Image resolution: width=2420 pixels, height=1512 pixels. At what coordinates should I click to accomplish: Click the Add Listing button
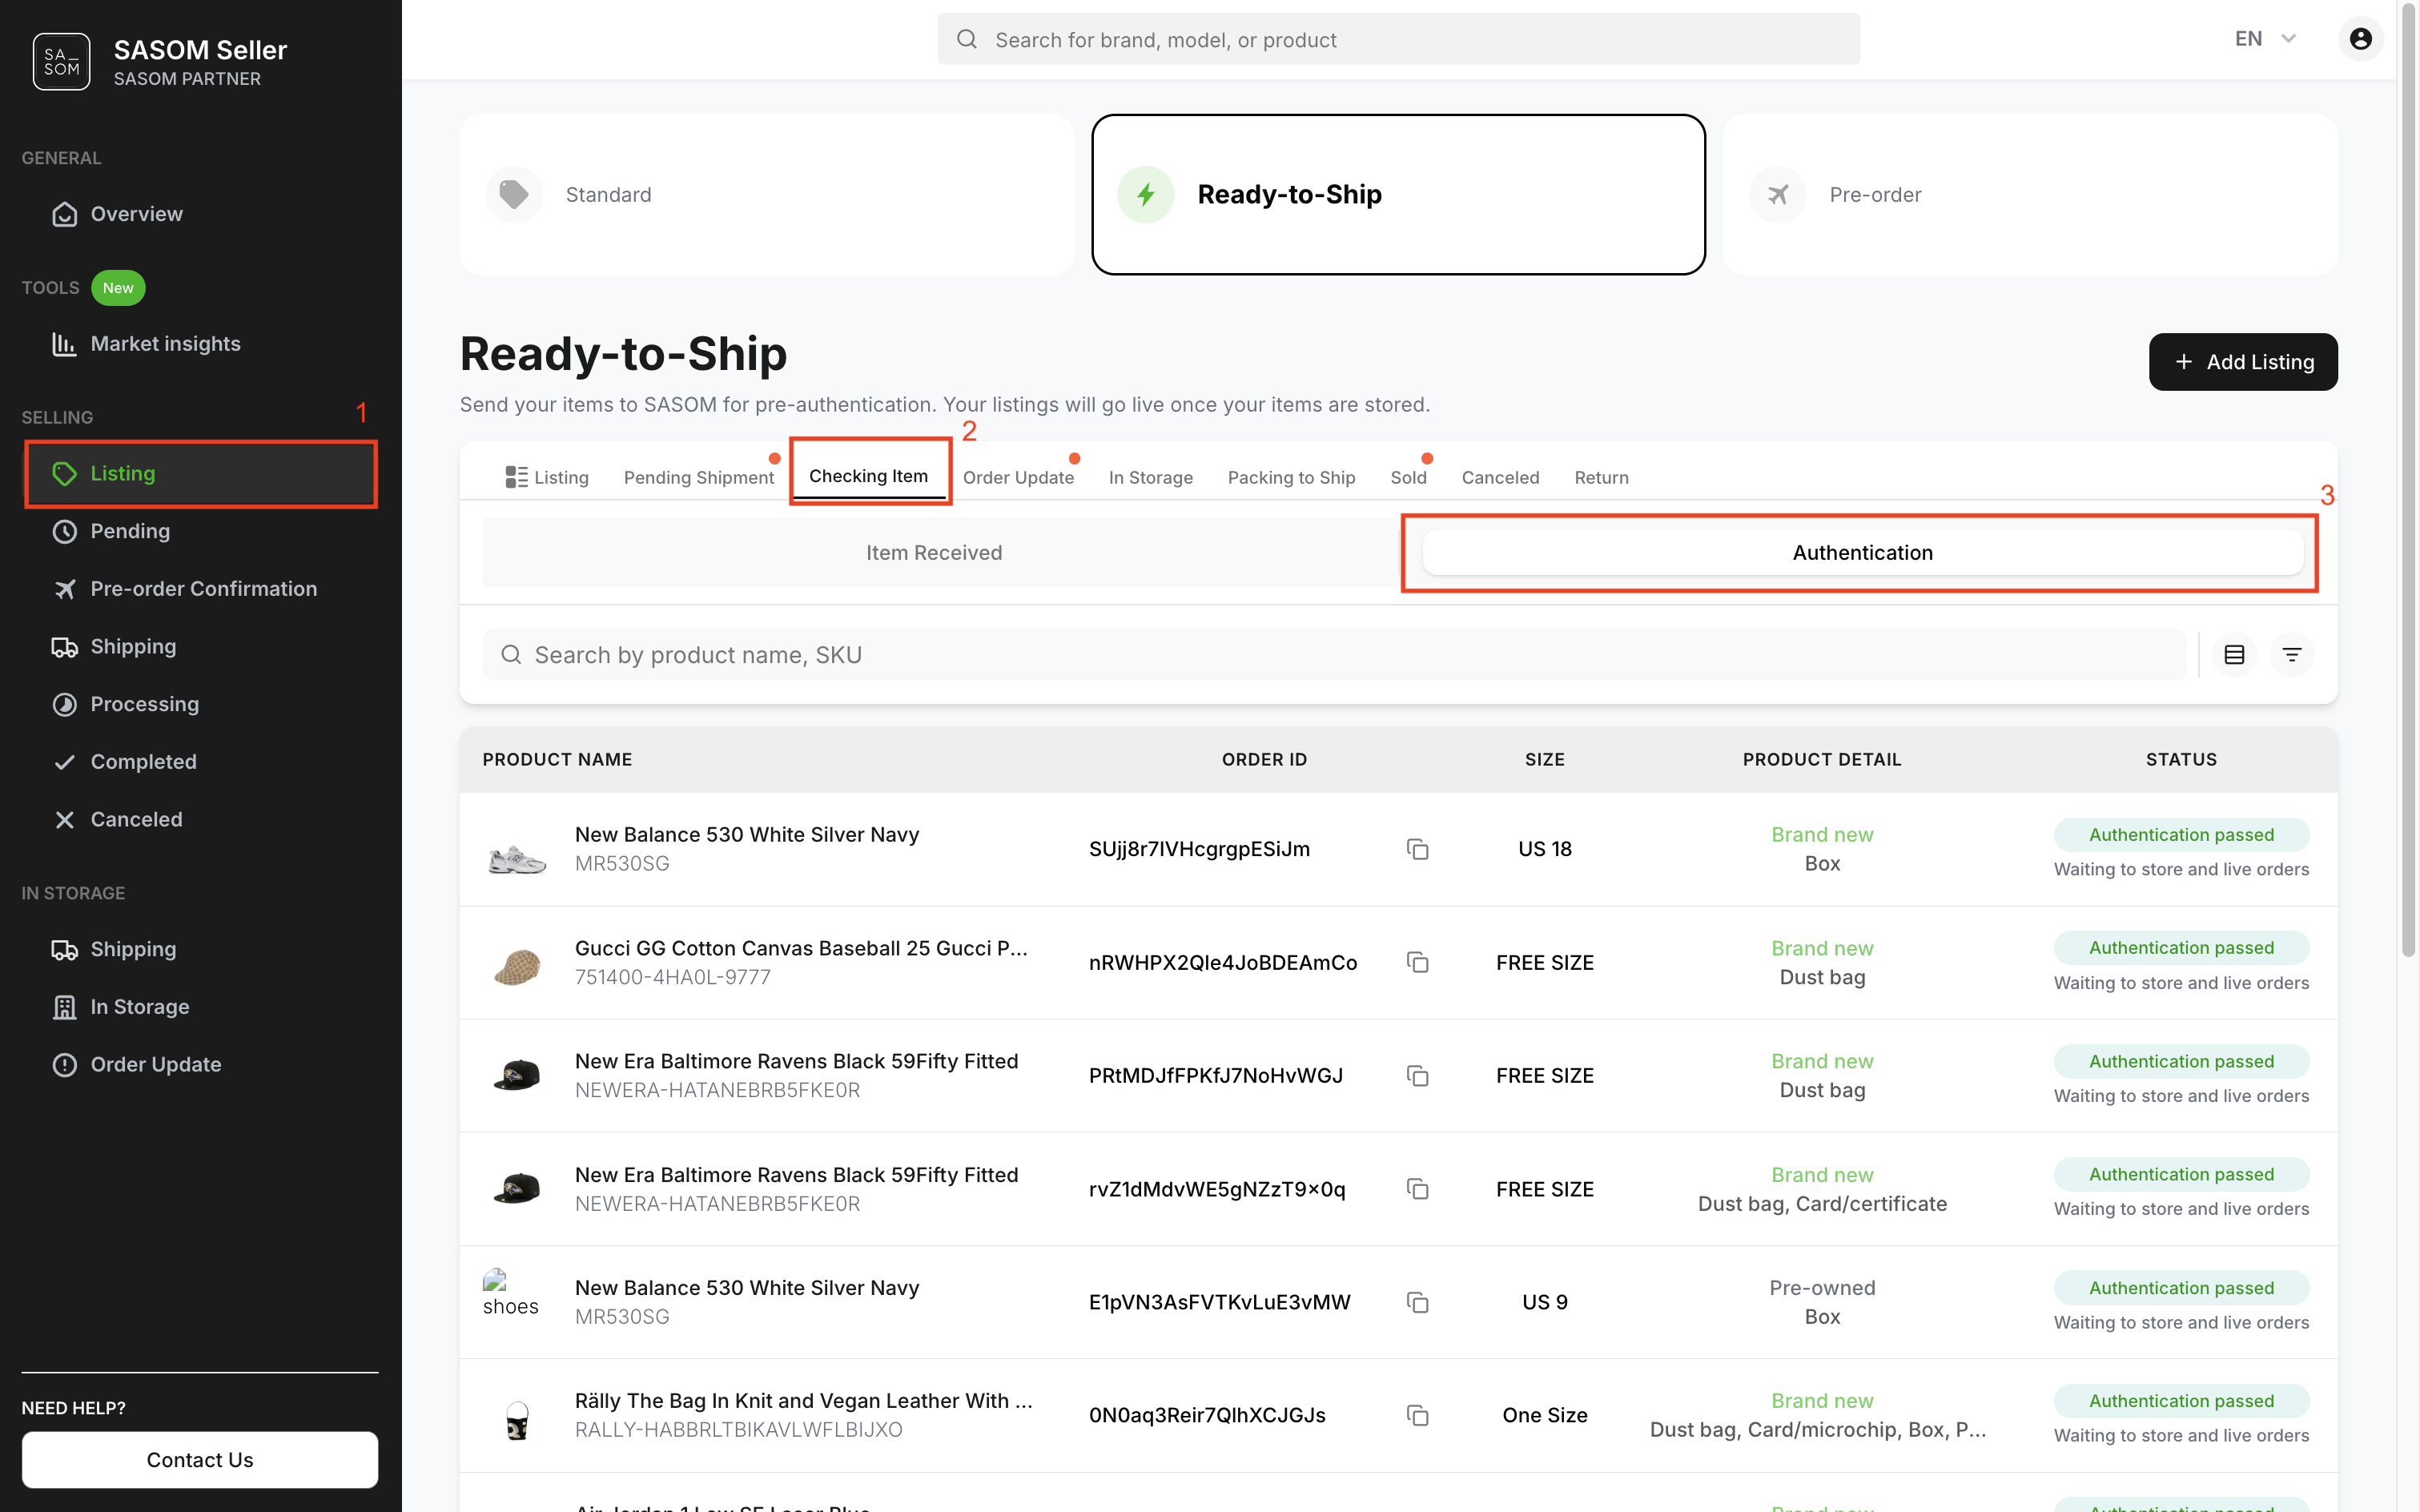[2242, 362]
